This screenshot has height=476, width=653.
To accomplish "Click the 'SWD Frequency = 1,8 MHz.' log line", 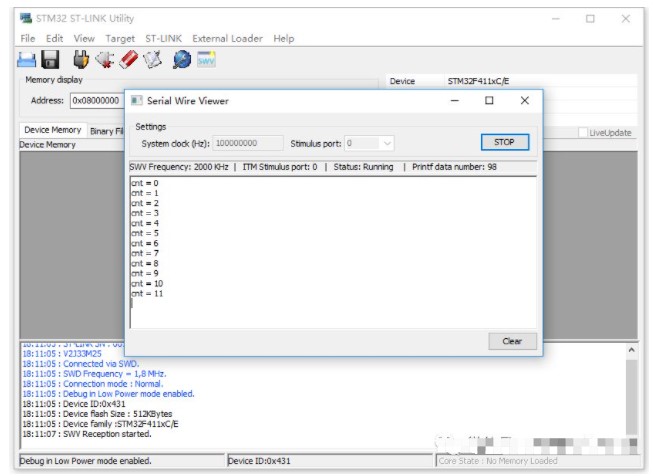I will click(95, 374).
